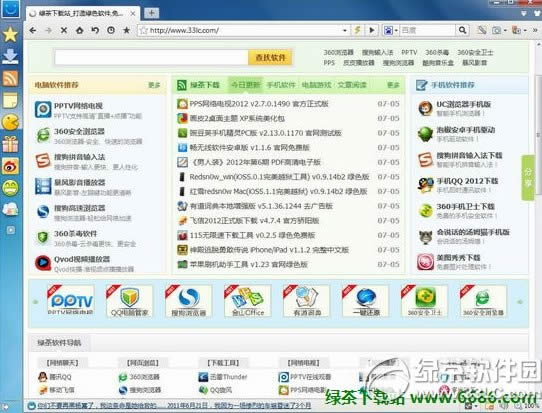Stop page loading with X button
The width and height of the screenshot is (542, 413).
(64, 30)
